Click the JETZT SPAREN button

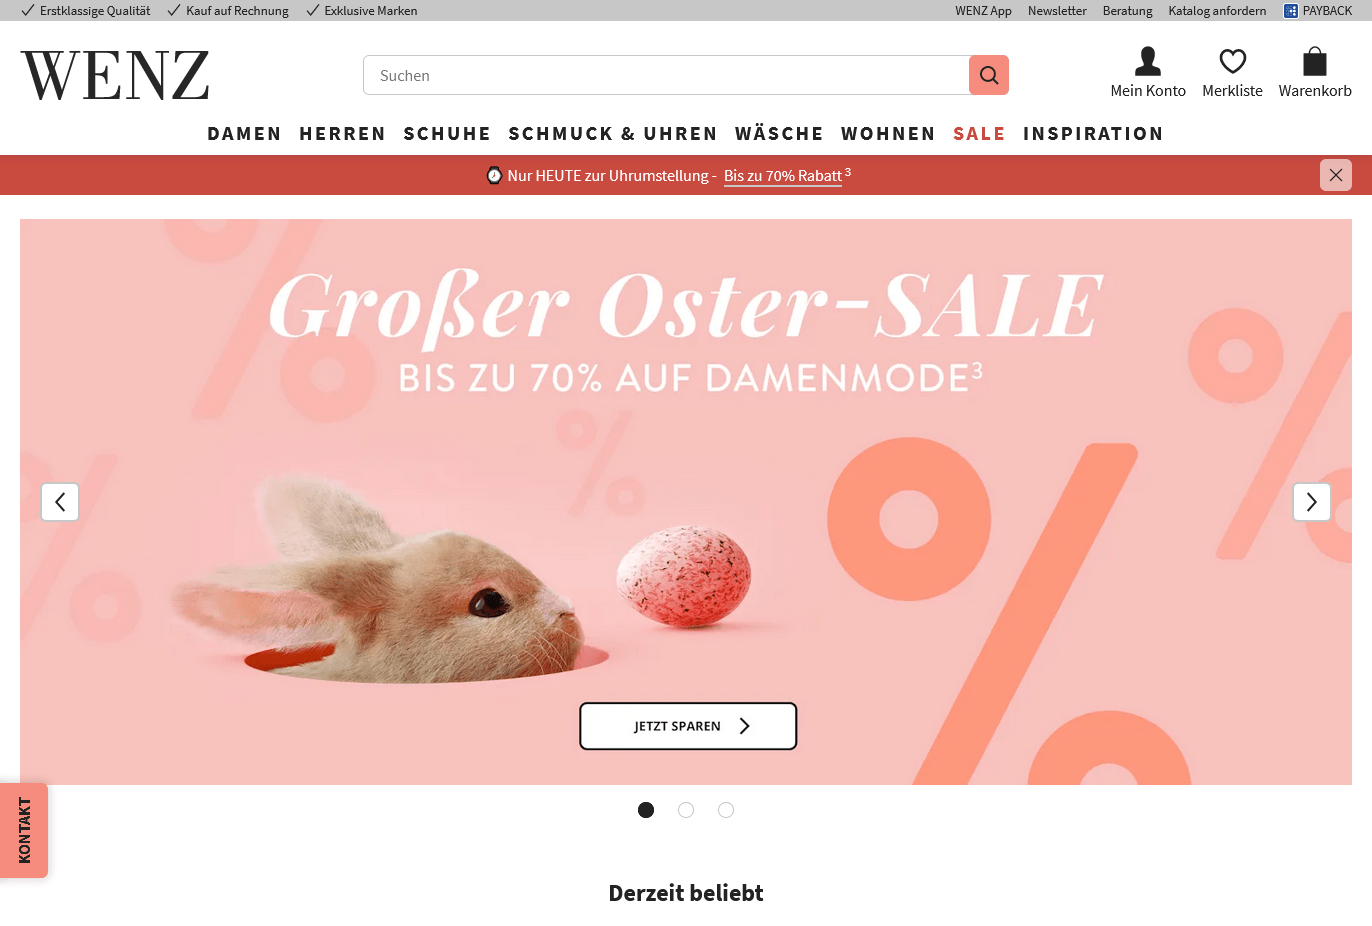(x=688, y=726)
